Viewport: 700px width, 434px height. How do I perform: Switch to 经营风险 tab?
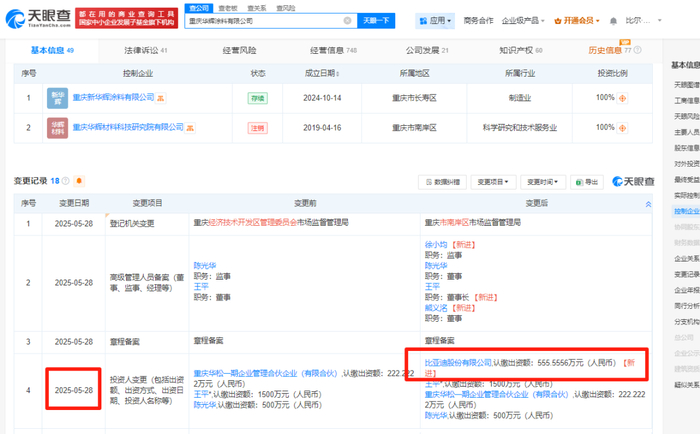pyautogui.click(x=239, y=50)
